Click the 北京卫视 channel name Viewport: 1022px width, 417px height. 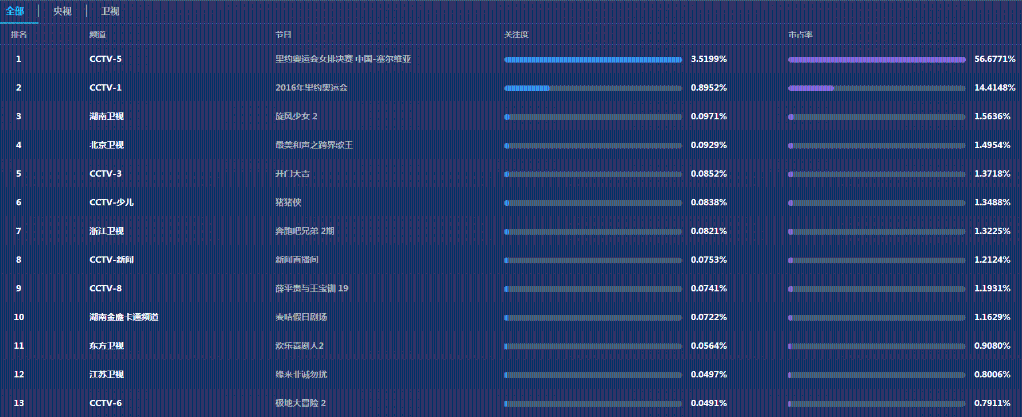click(107, 145)
